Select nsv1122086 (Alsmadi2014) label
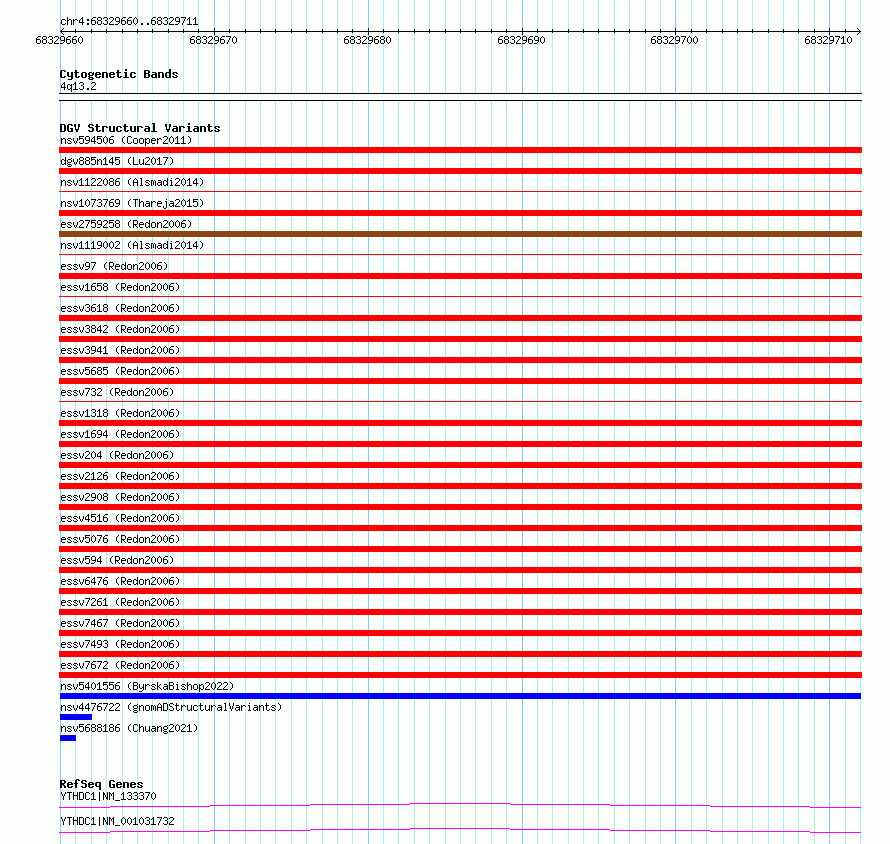Image resolution: width=890 pixels, height=844 pixels. [x=132, y=182]
